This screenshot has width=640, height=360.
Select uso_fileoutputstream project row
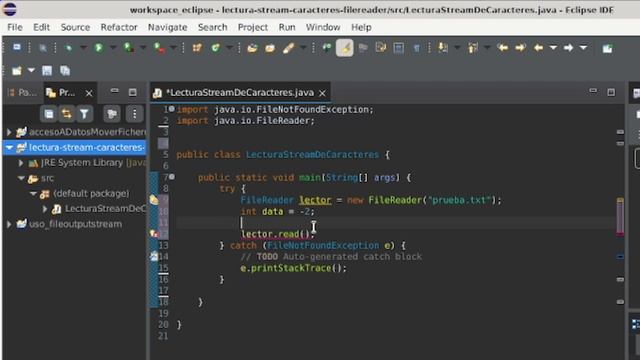pos(74,224)
